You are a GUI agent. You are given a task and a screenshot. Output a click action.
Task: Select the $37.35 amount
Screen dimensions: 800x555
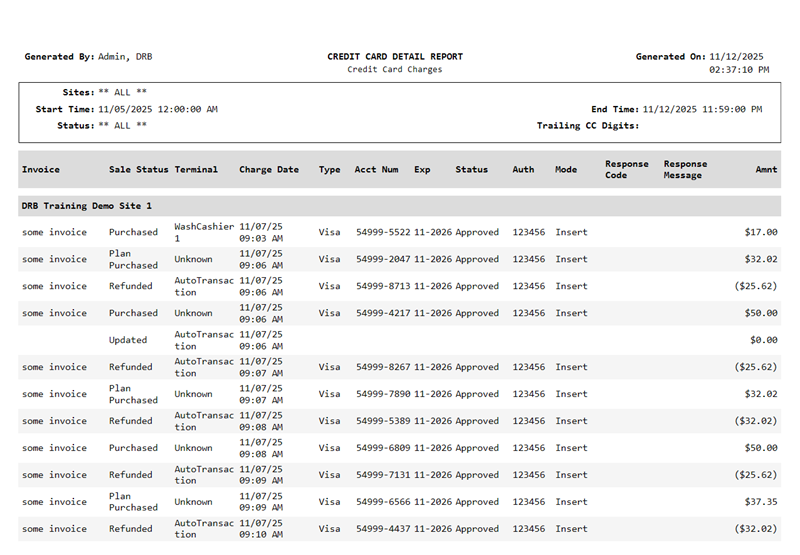pyautogui.click(x=761, y=502)
